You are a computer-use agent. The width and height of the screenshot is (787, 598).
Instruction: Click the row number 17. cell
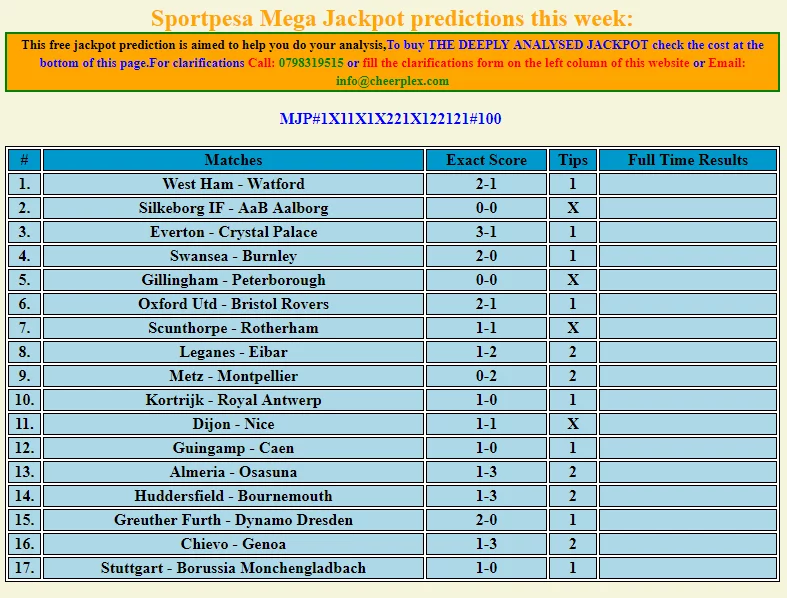[24, 568]
